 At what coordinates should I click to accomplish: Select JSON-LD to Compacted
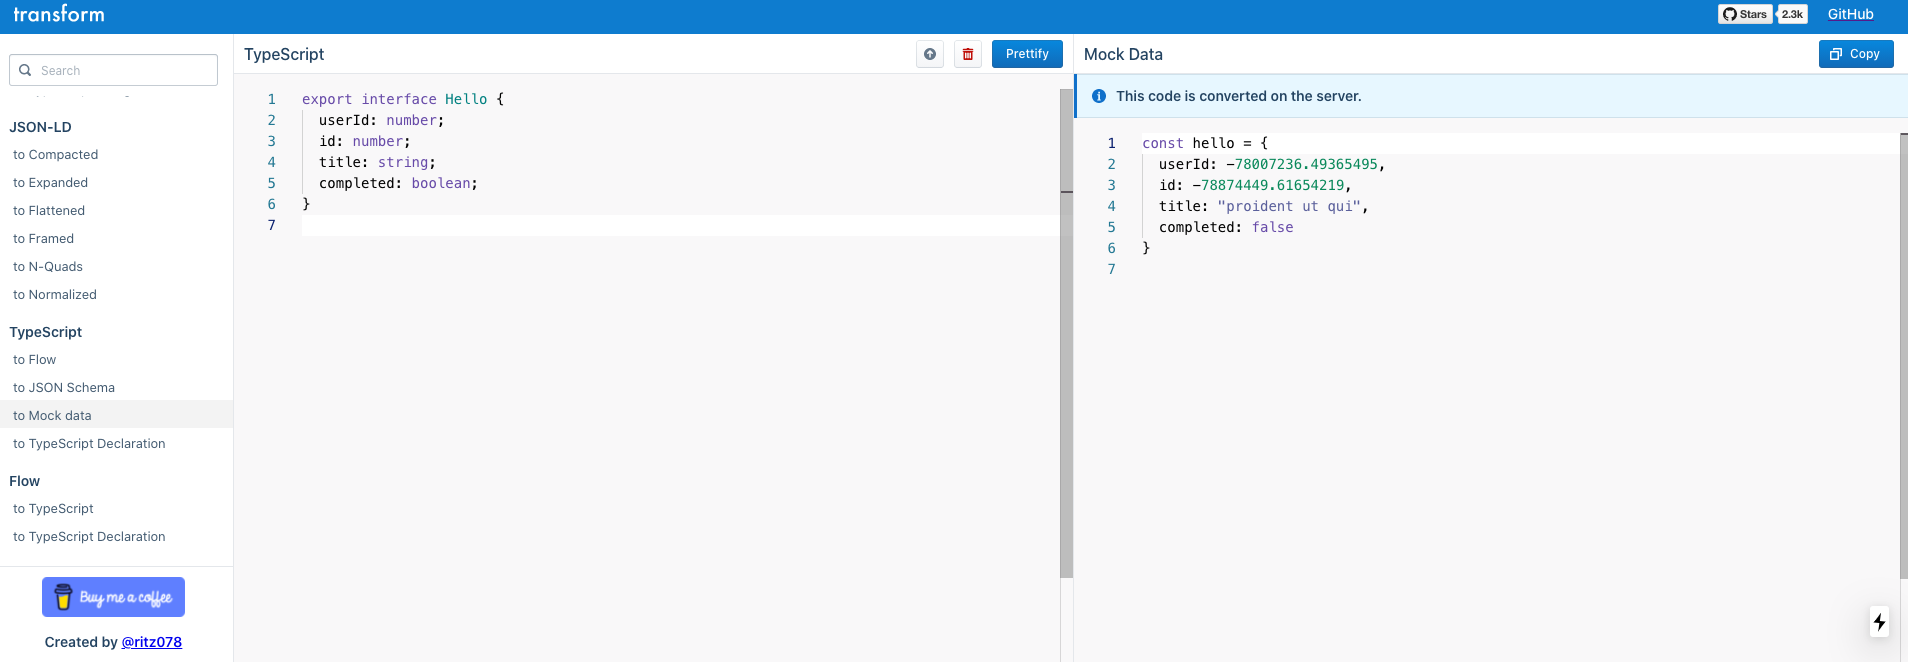click(56, 155)
